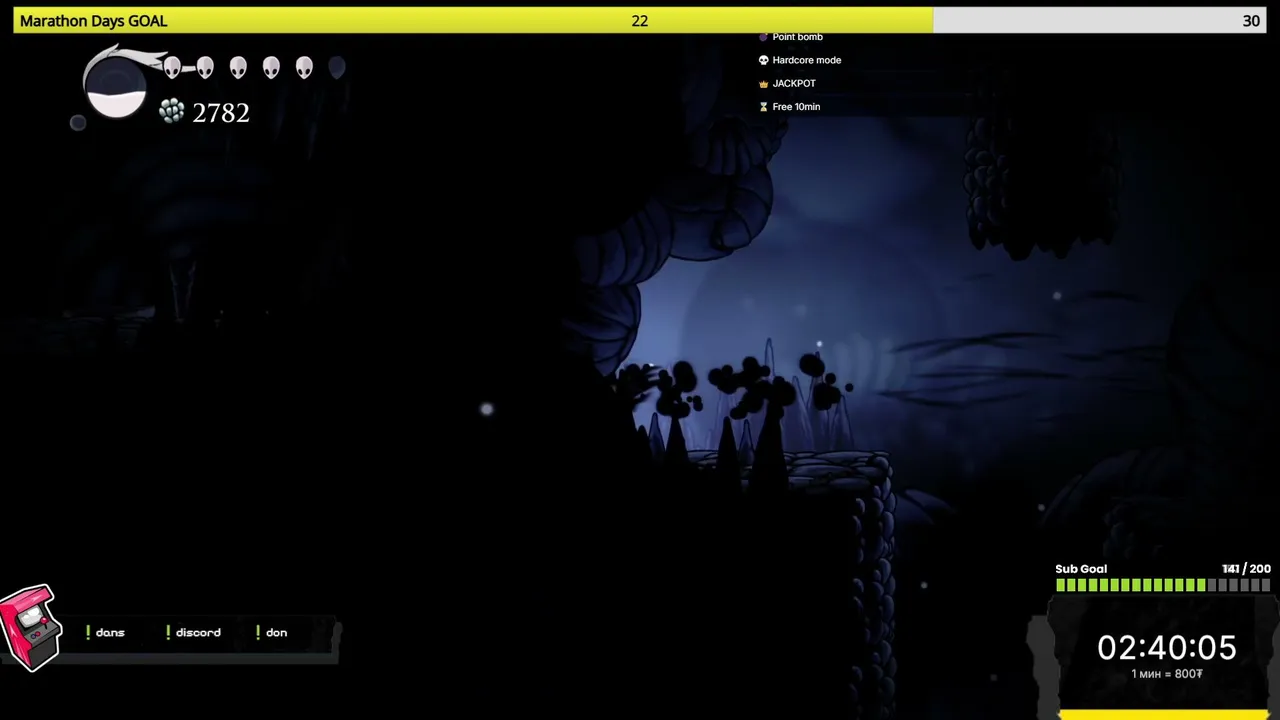Click the Geo count 2782

point(221,113)
